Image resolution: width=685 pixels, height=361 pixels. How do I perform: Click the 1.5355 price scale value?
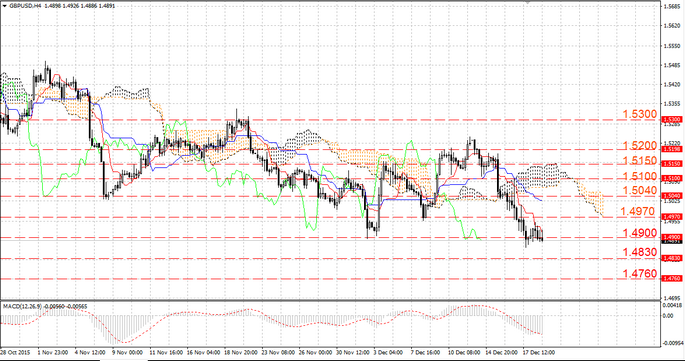click(x=673, y=104)
